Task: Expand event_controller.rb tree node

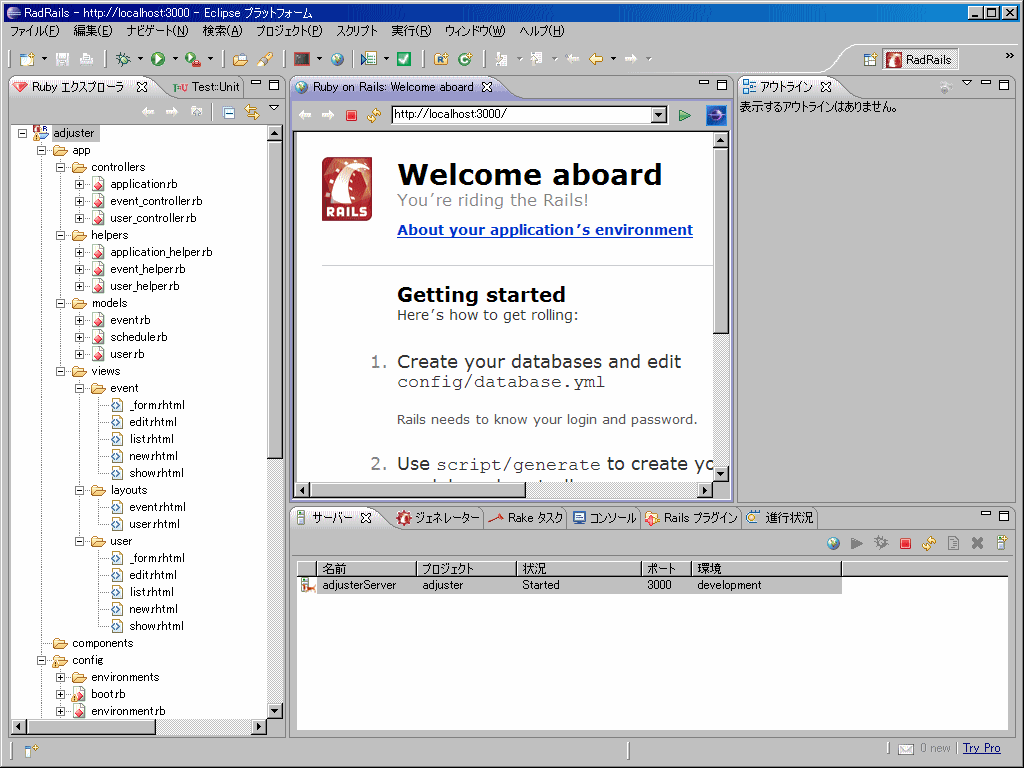Action: (x=80, y=201)
